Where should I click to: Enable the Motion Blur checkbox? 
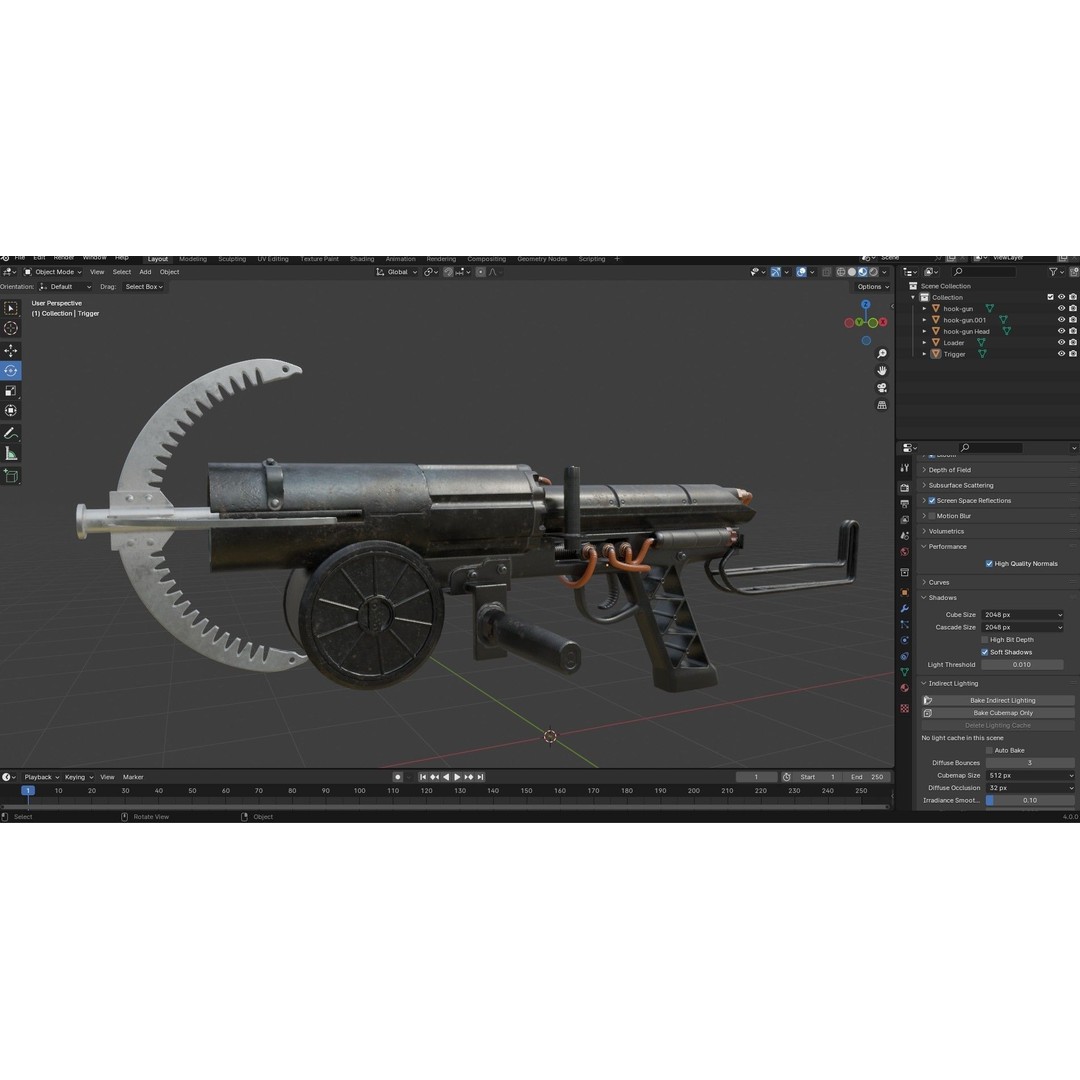[932, 516]
